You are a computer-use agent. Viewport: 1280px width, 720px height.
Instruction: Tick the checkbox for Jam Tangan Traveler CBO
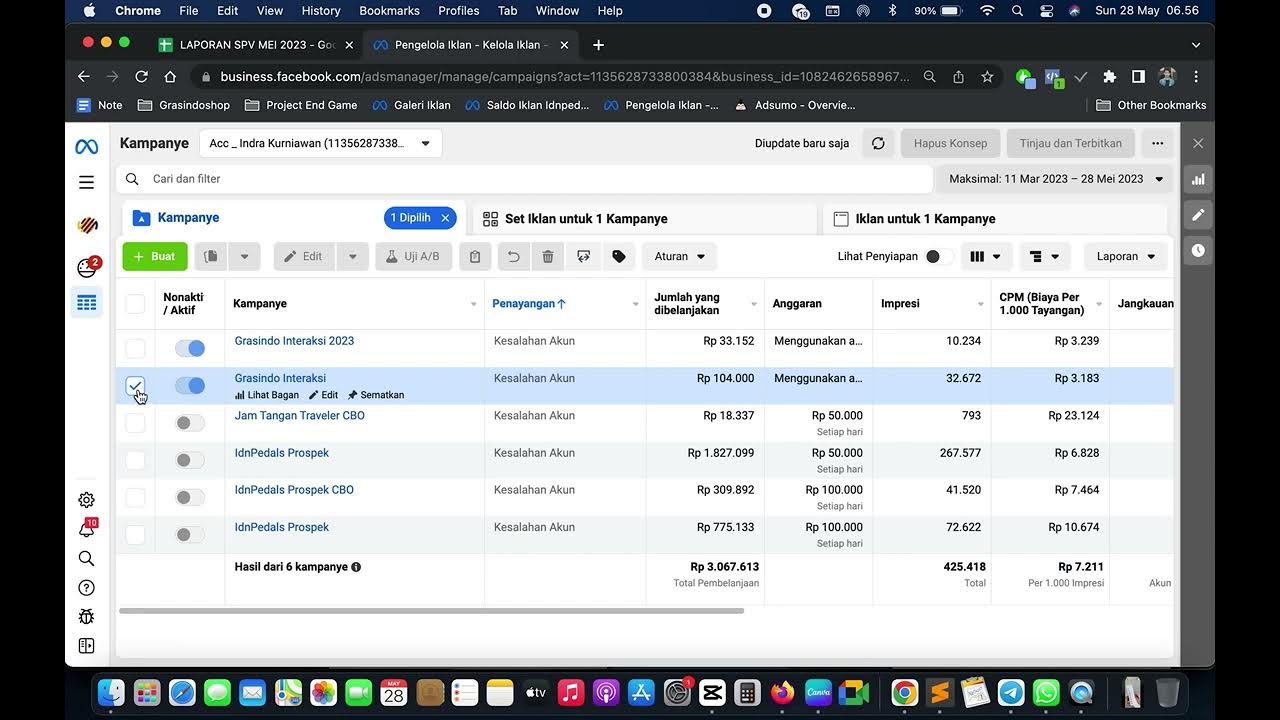(135, 423)
